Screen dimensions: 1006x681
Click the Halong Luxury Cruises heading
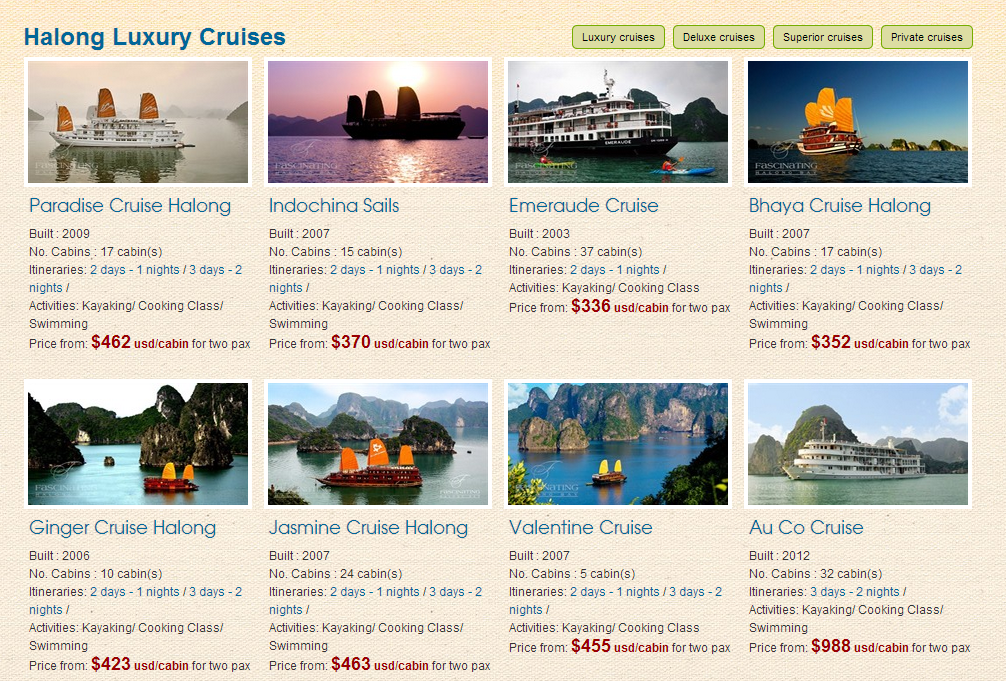click(155, 38)
